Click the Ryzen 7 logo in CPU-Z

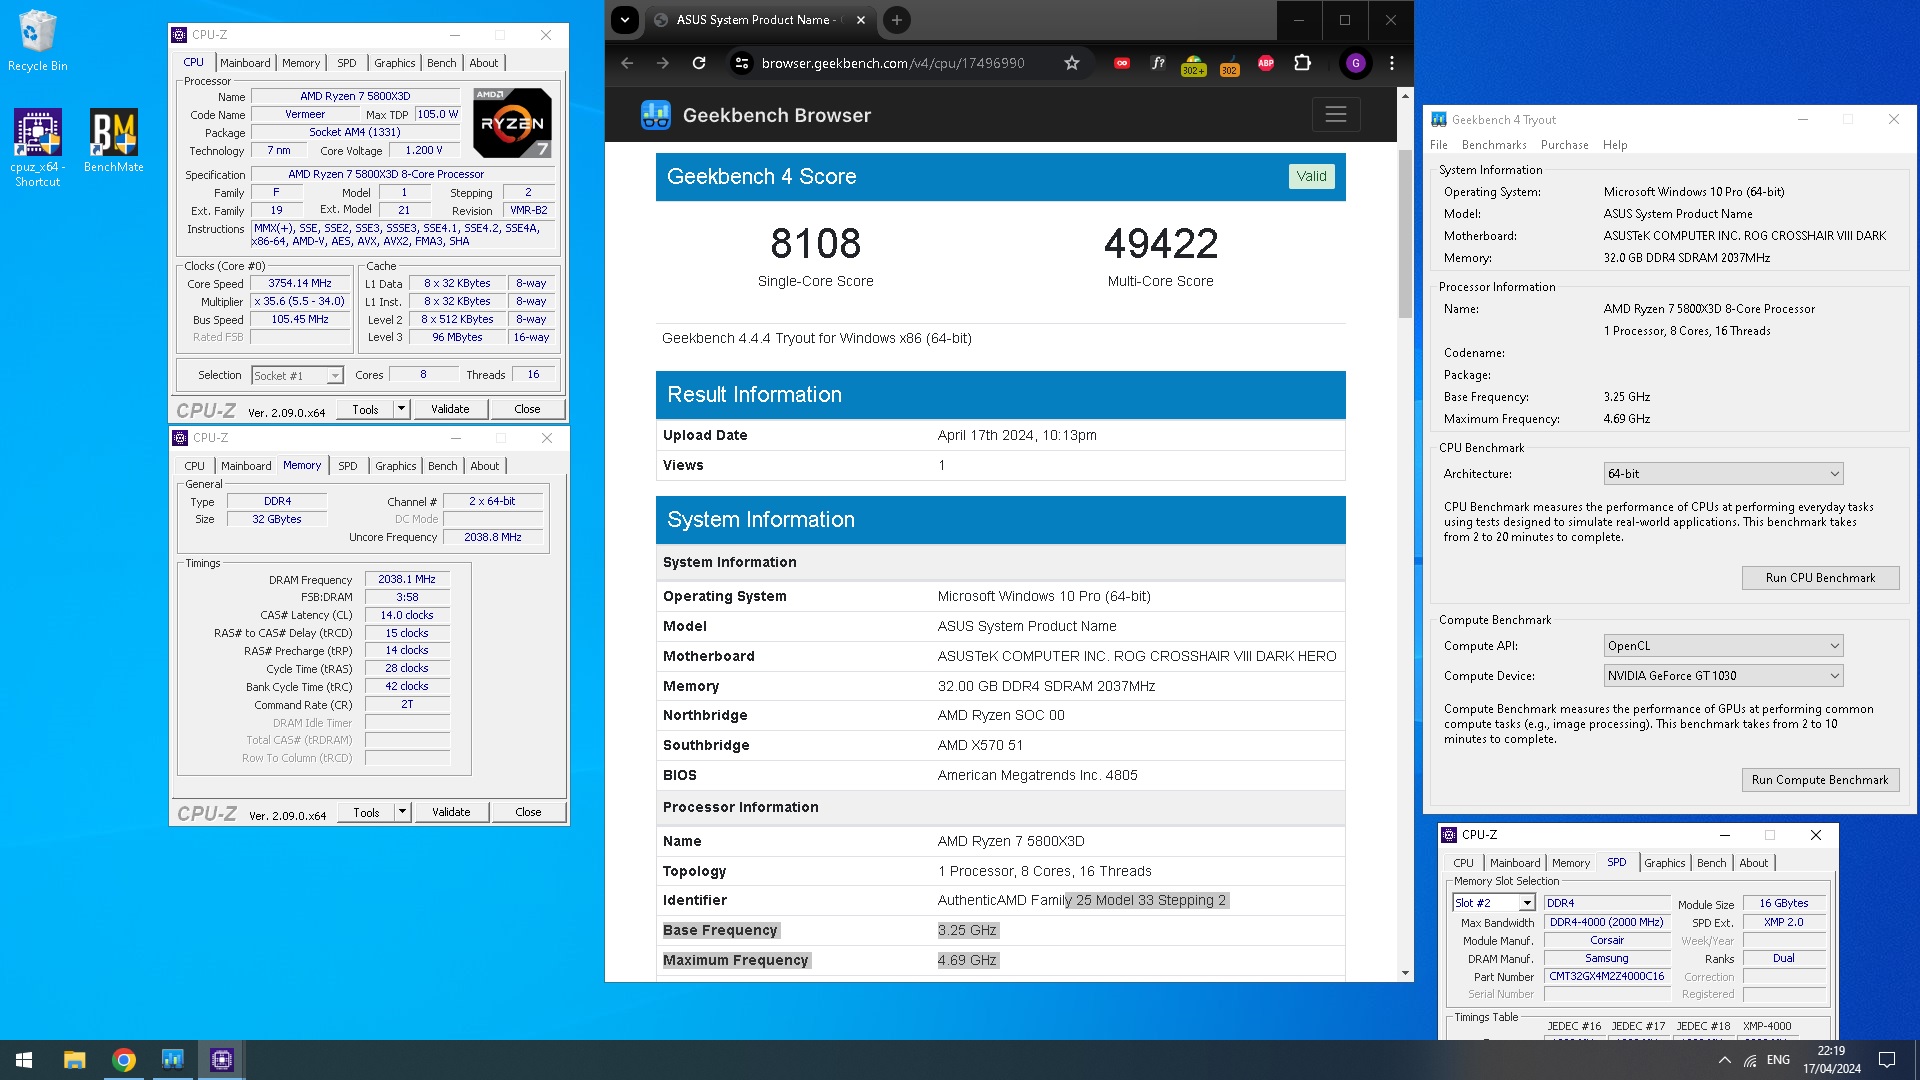click(x=512, y=123)
